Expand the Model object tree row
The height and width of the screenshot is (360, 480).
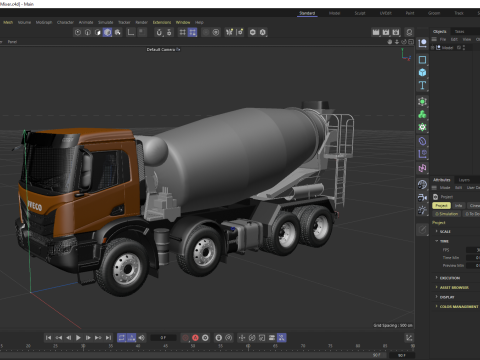(433, 48)
